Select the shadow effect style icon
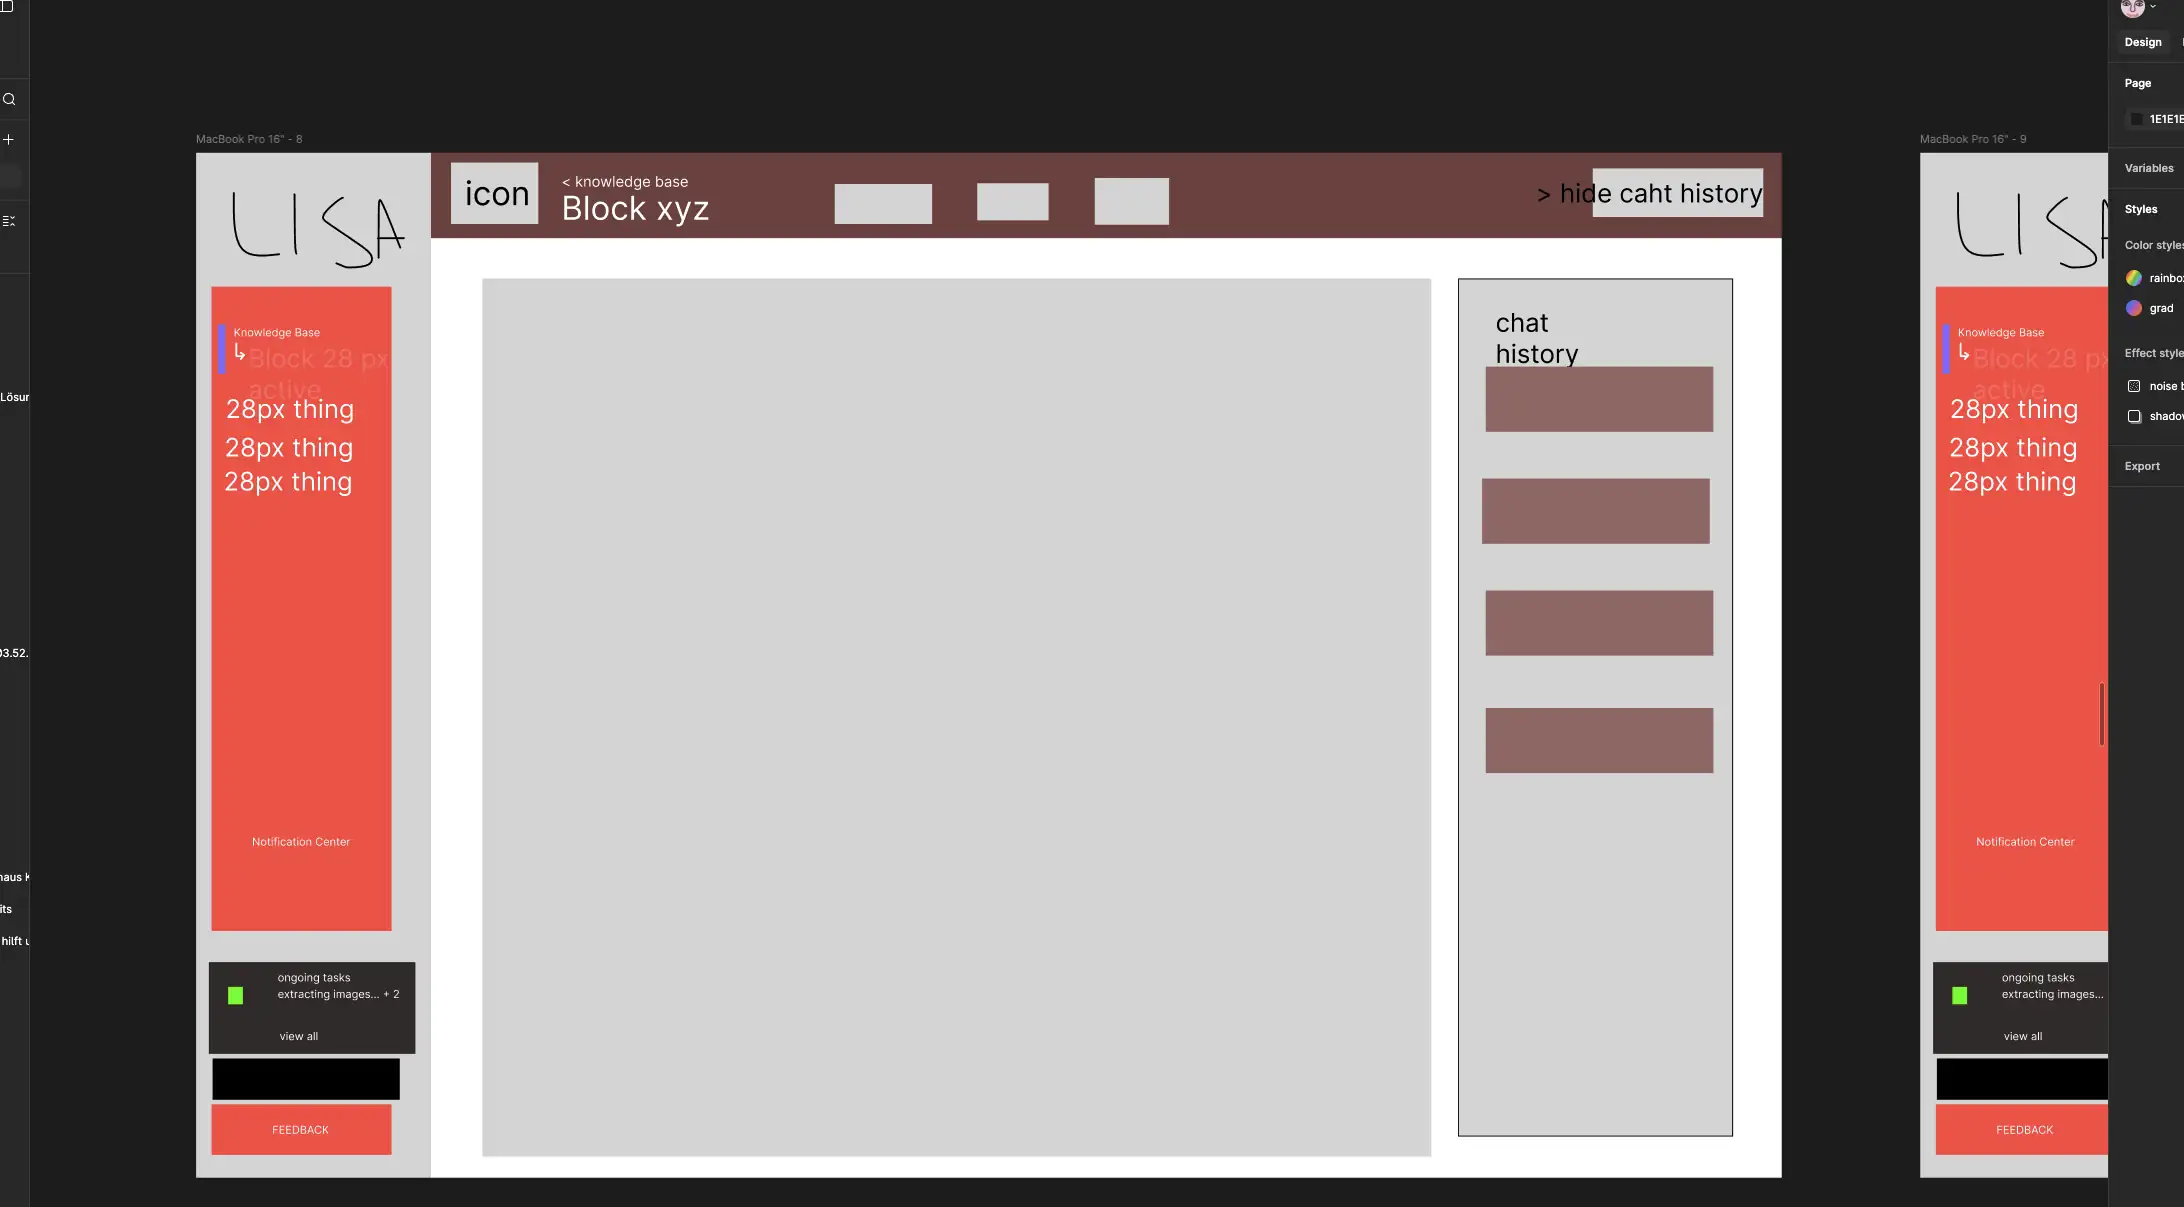The height and width of the screenshot is (1207, 2184). click(x=2134, y=416)
